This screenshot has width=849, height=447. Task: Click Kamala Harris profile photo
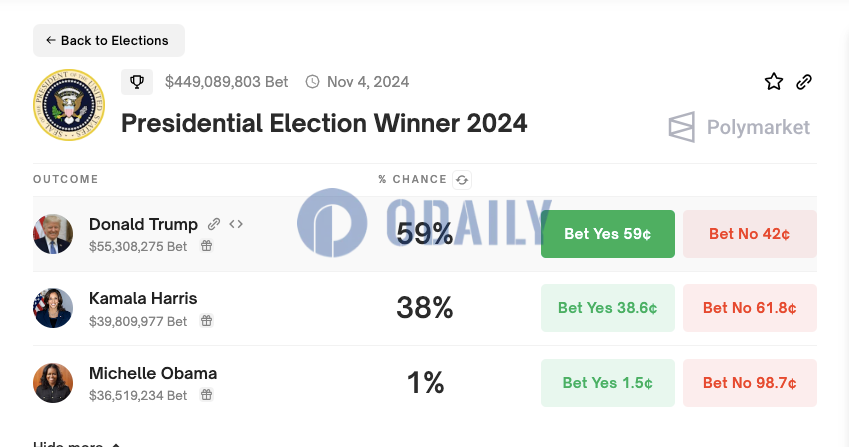coord(53,308)
